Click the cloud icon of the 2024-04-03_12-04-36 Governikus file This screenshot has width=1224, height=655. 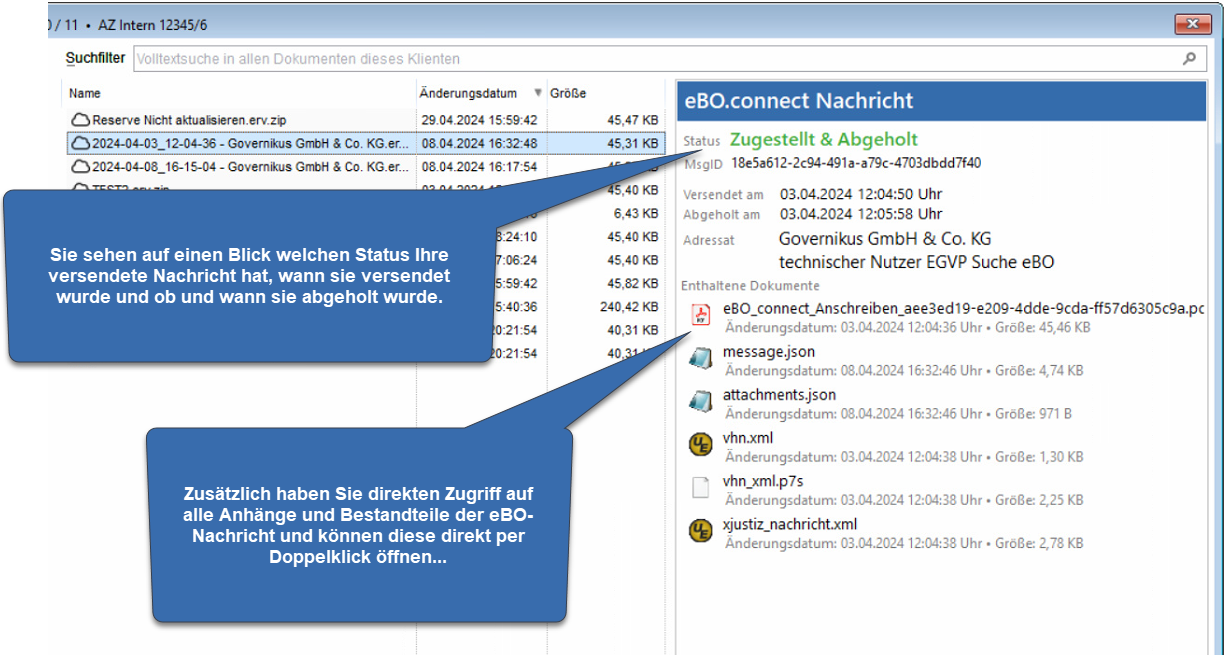pyautogui.click(x=80, y=144)
